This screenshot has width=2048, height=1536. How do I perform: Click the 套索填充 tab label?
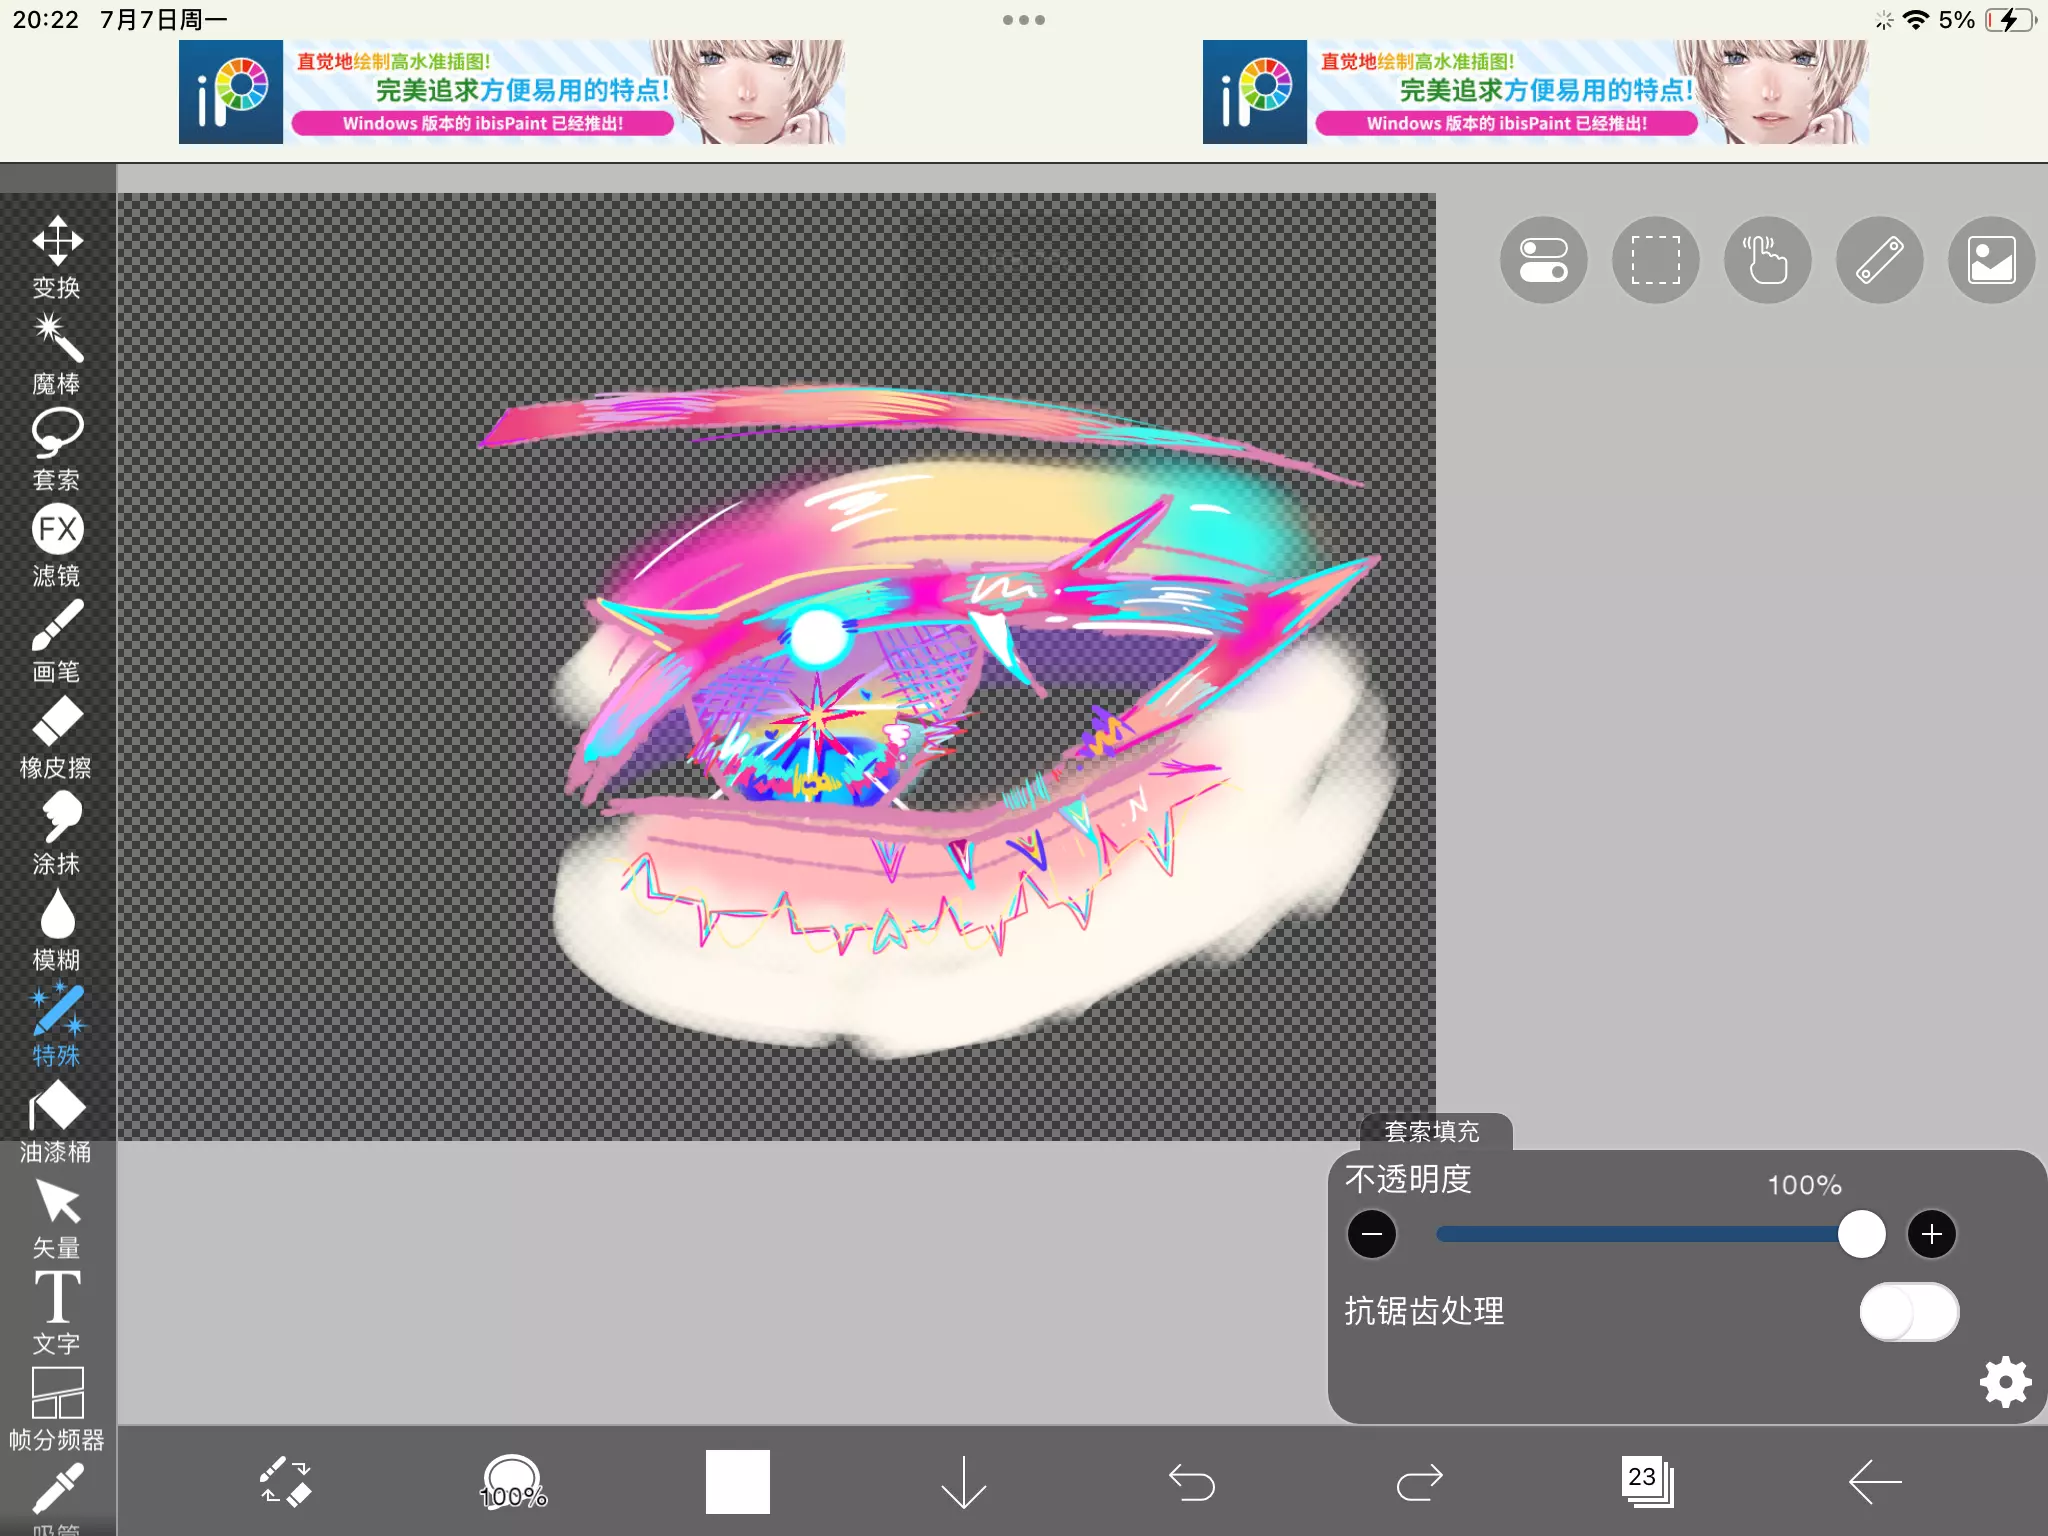pyautogui.click(x=1432, y=1131)
